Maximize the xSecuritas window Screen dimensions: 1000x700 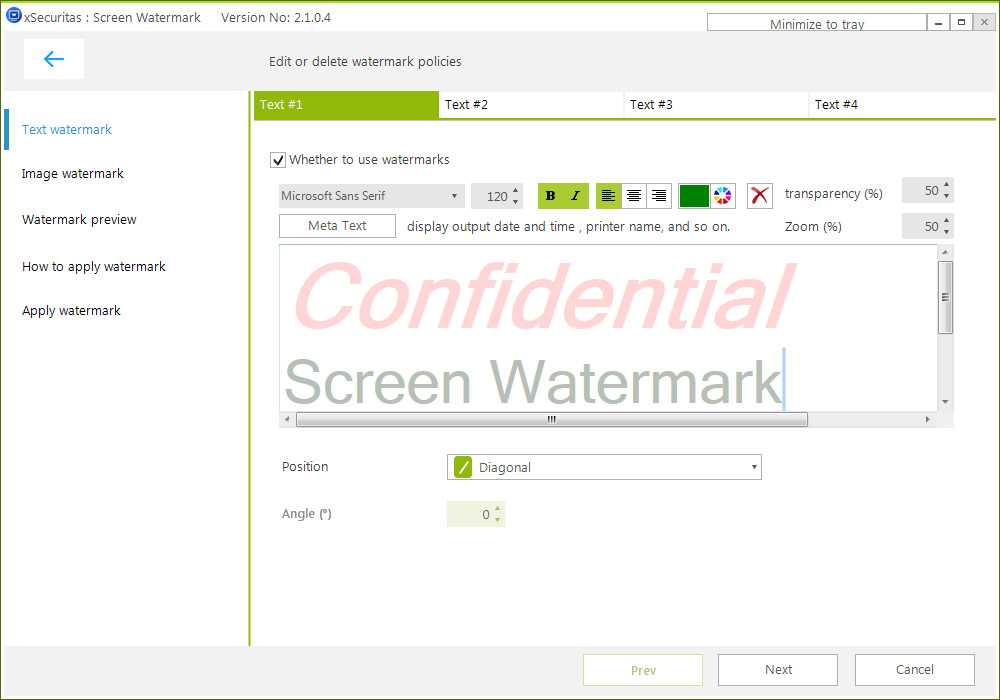(x=961, y=22)
